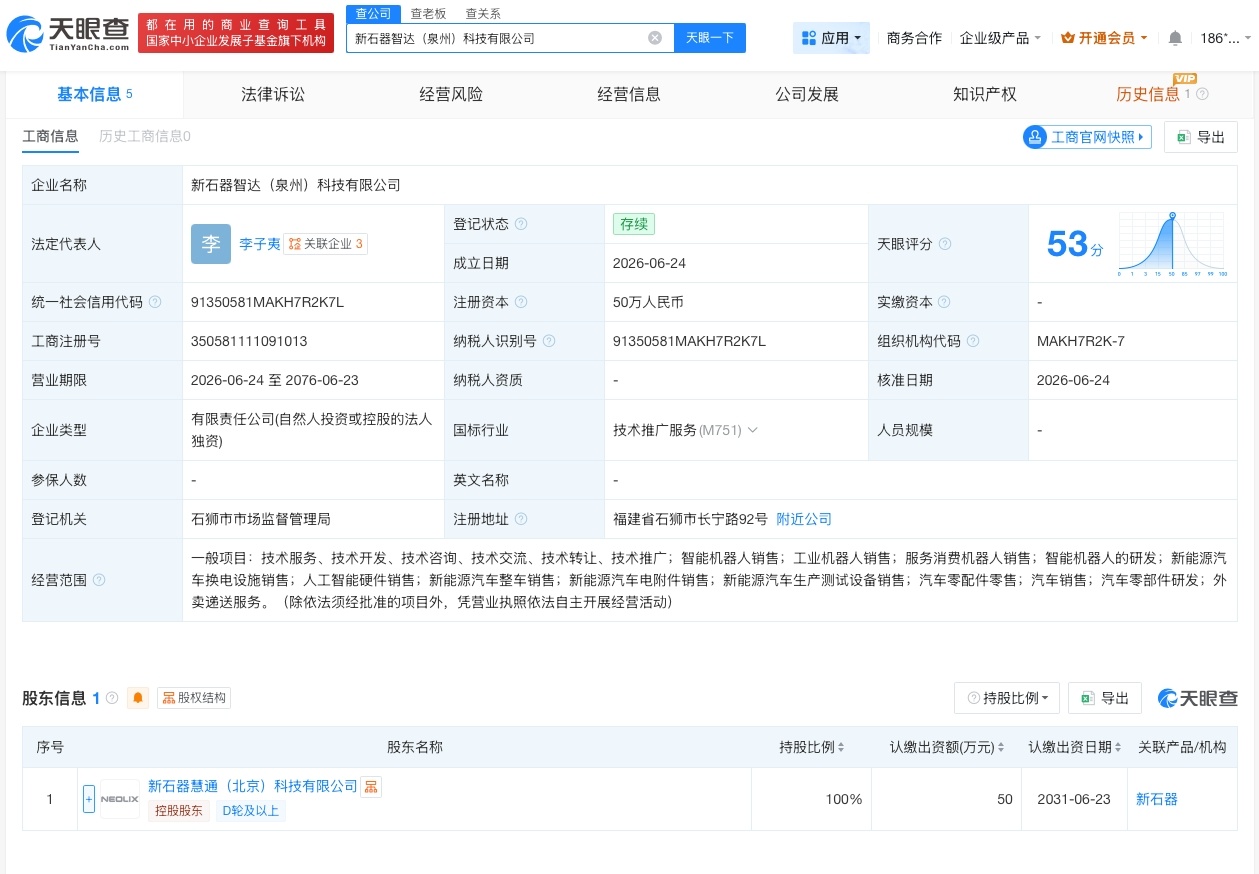Image resolution: width=1259 pixels, height=874 pixels.
Task: Open 附近公司 link
Action: pos(804,519)
